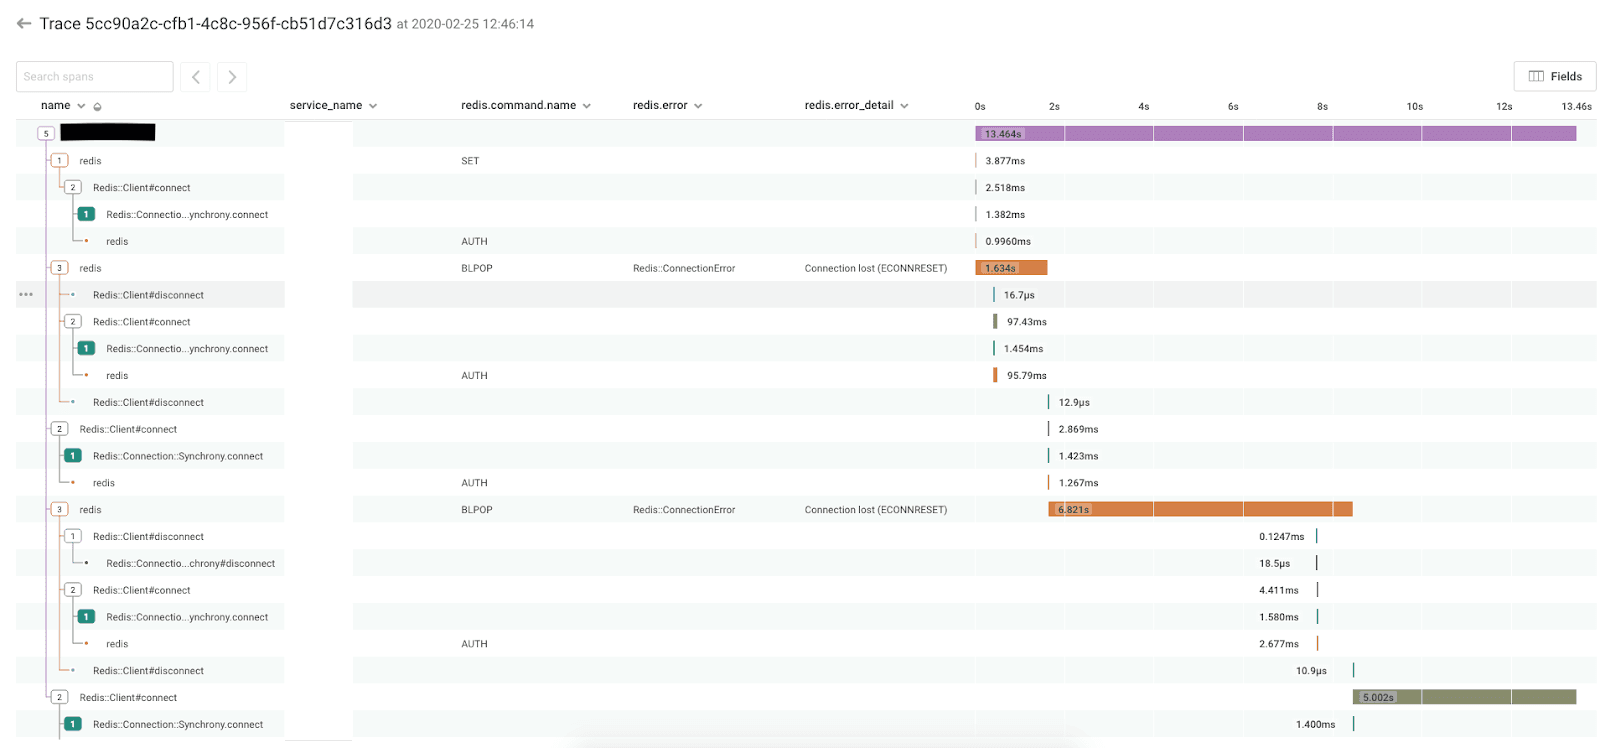Click the redis.error_detail column header
1600x748 pixels.
(x=849, y=105)
